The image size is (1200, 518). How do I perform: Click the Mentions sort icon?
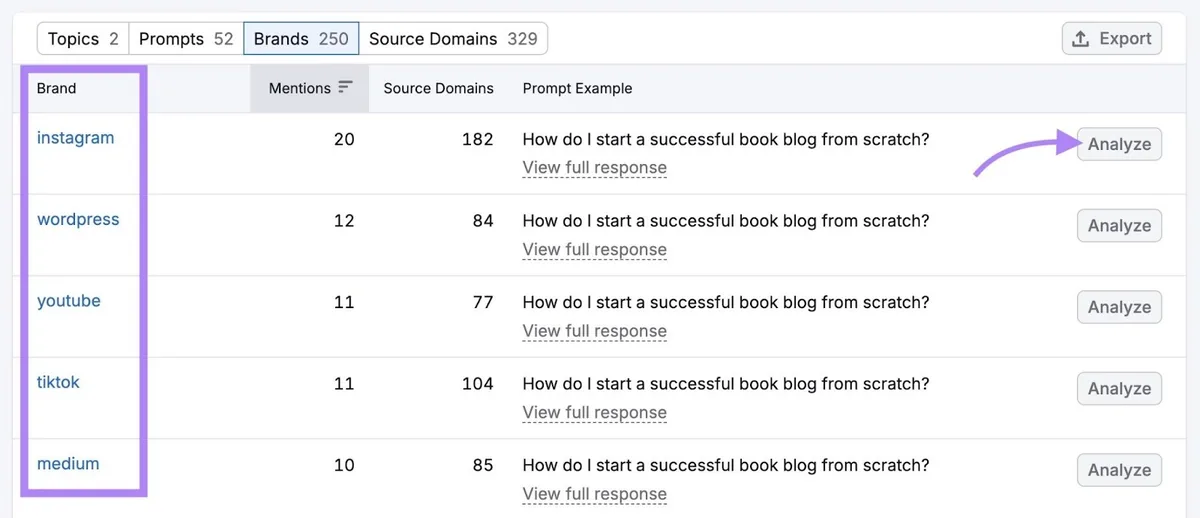click(346, 87)
